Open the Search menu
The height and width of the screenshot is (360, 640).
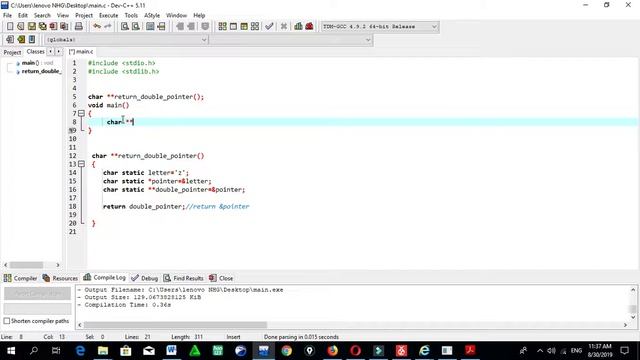[42, 16]
